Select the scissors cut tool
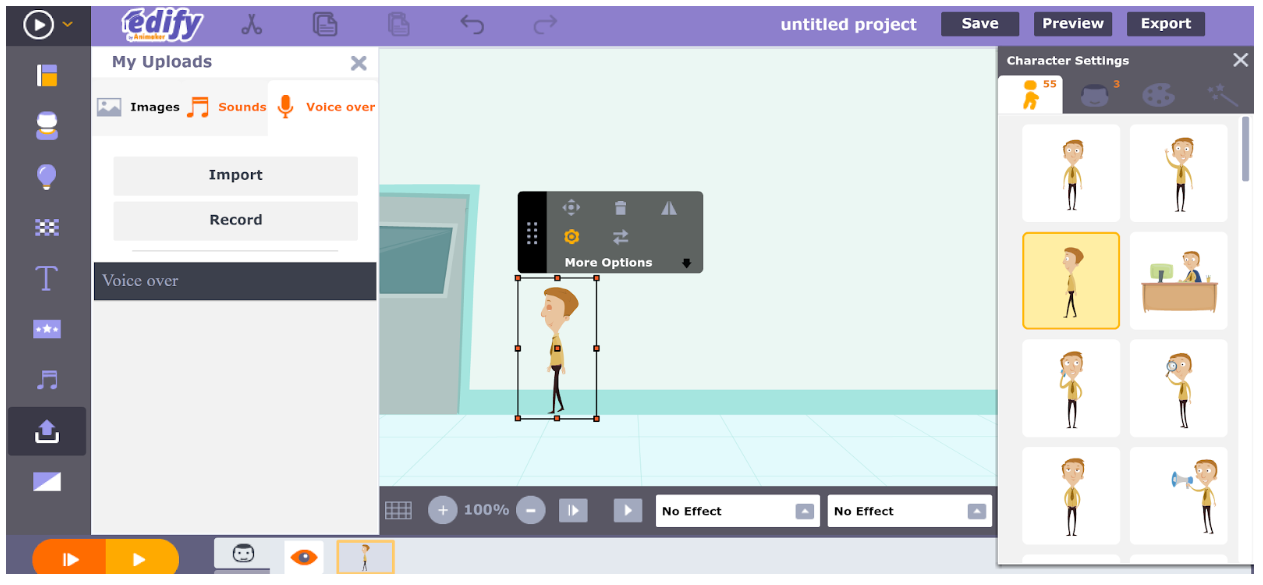Screen dimensions: 1263x585 pyautogui.click(x=251, y=24)
